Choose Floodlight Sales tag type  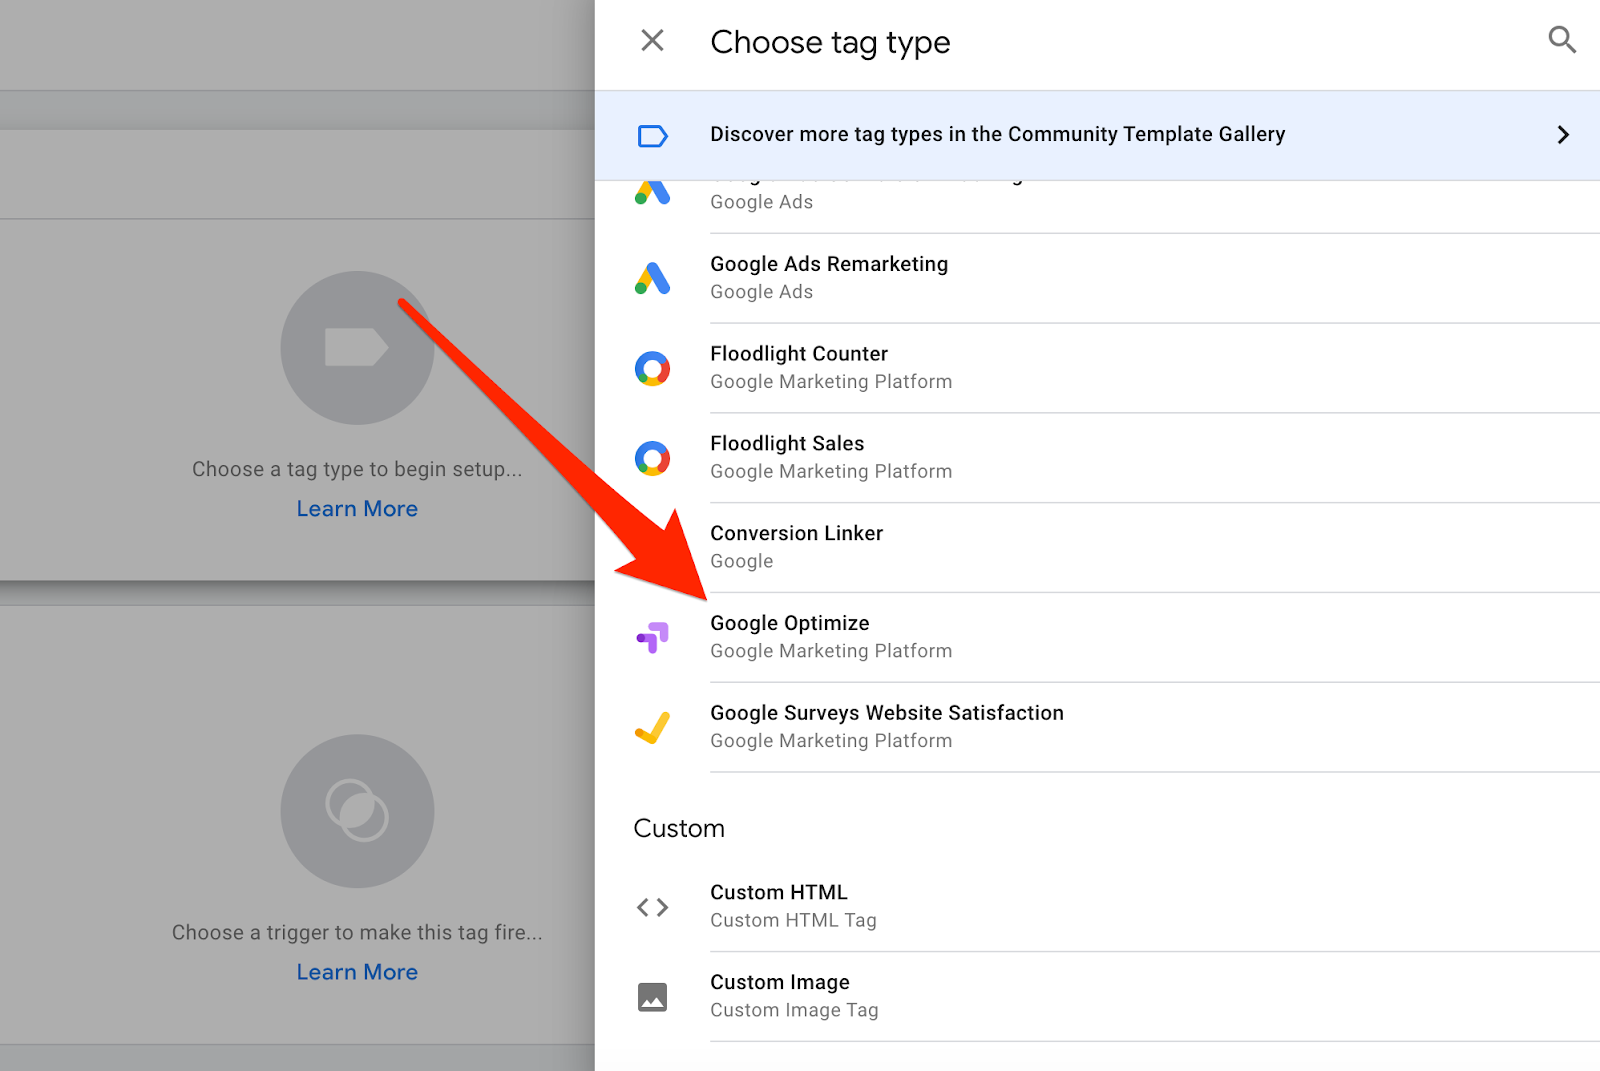point(1097,458)
